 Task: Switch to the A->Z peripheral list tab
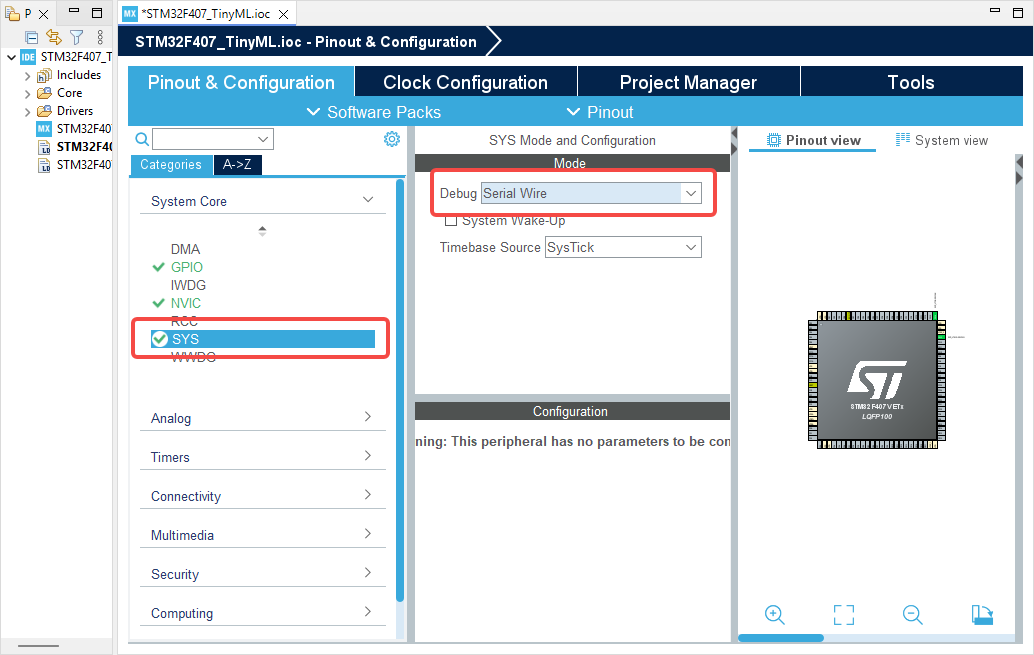[x=237, y=165]
